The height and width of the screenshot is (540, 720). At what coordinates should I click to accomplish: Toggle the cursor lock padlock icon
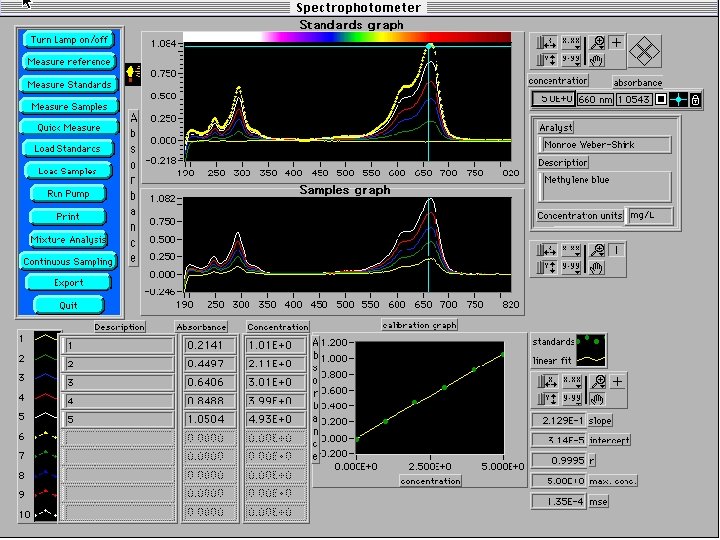pos(695,99)
